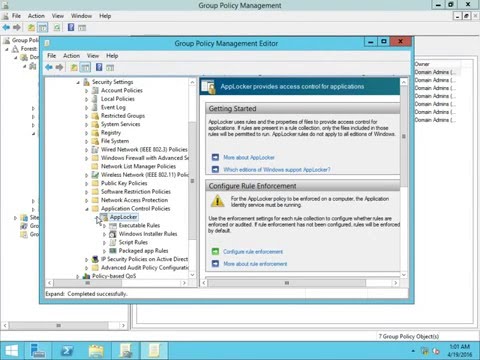480x360 pixels.
Task: Expand the Script Rules arrow
Action: point(105,243)
